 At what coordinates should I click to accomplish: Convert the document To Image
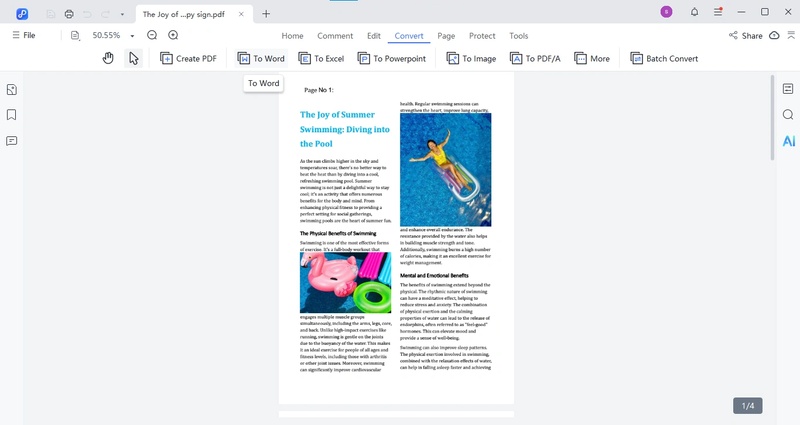(x=471, y=59)
